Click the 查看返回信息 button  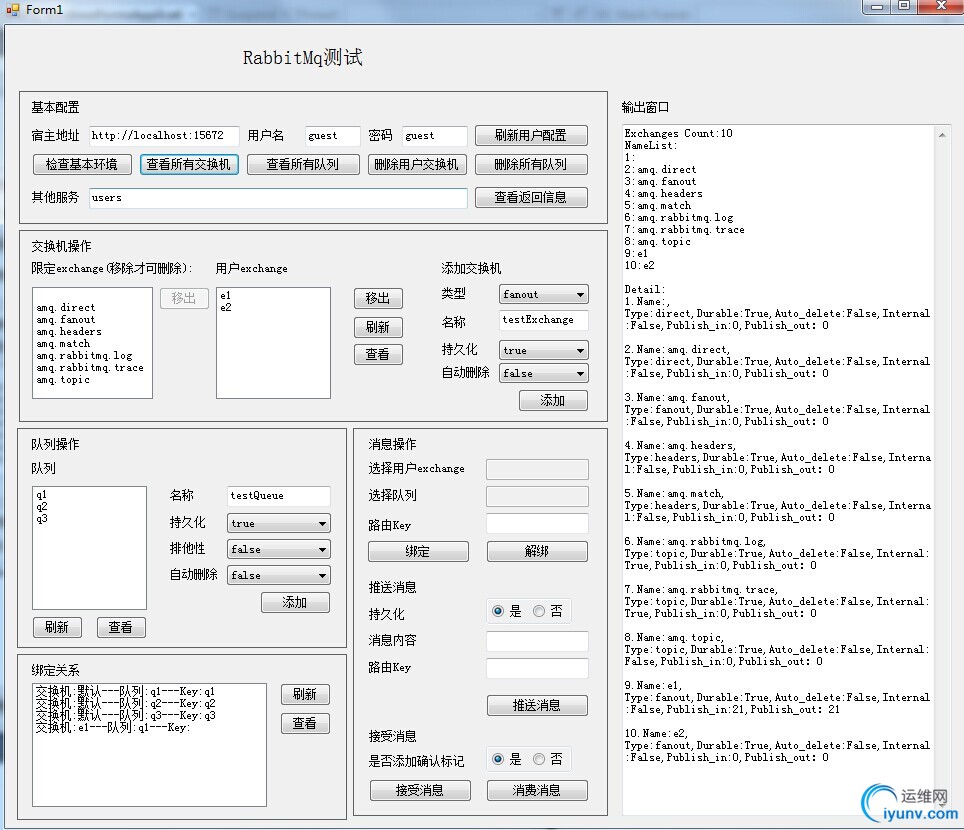point(531,197)
